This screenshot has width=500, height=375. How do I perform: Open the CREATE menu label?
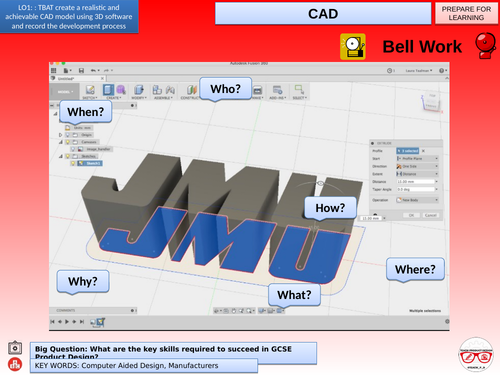[x=113, y=98]
